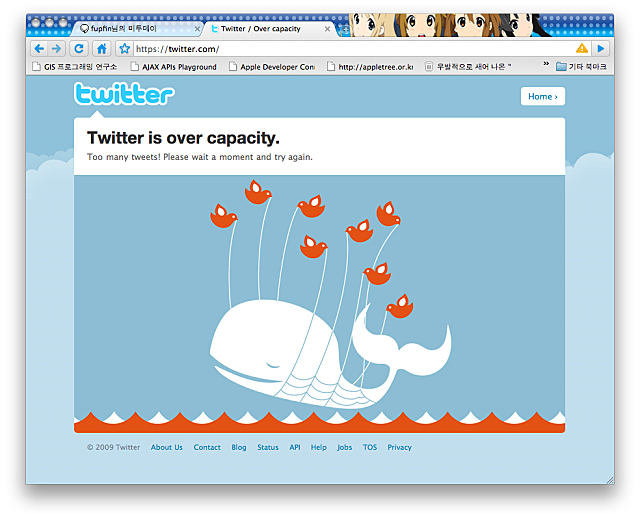
Task: Click the Twitter logo
Action: click(x=124, y=93)
